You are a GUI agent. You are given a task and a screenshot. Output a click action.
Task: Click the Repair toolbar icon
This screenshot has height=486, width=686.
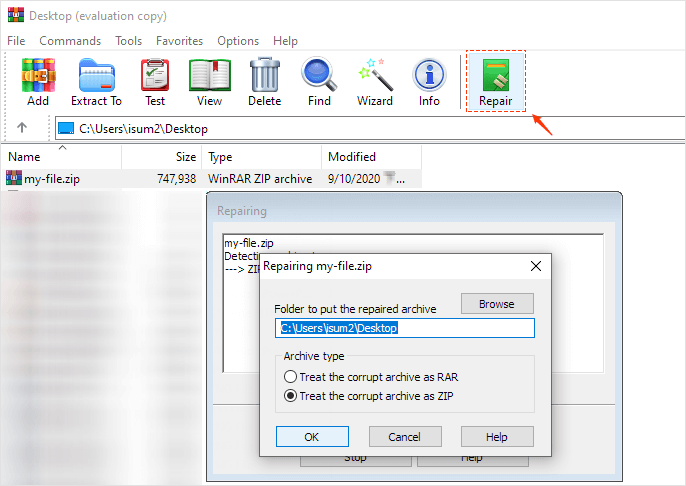(496, 76)
